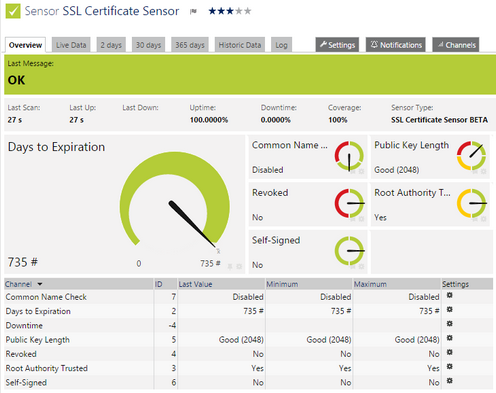
Task: Open the Channels button
Action: coord(456,45)
